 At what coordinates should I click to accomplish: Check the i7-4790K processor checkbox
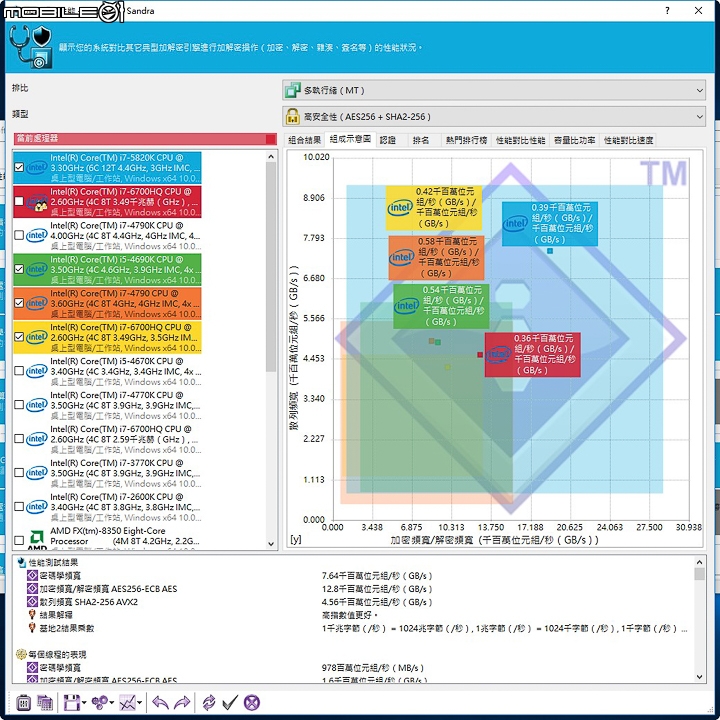[19, 236]
